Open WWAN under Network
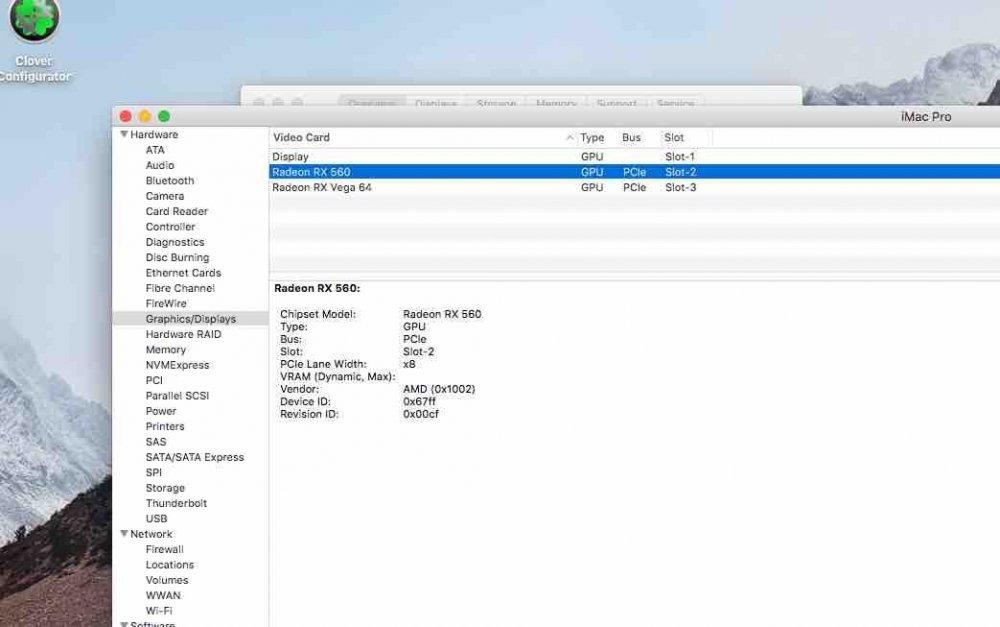 coord(163,595)
